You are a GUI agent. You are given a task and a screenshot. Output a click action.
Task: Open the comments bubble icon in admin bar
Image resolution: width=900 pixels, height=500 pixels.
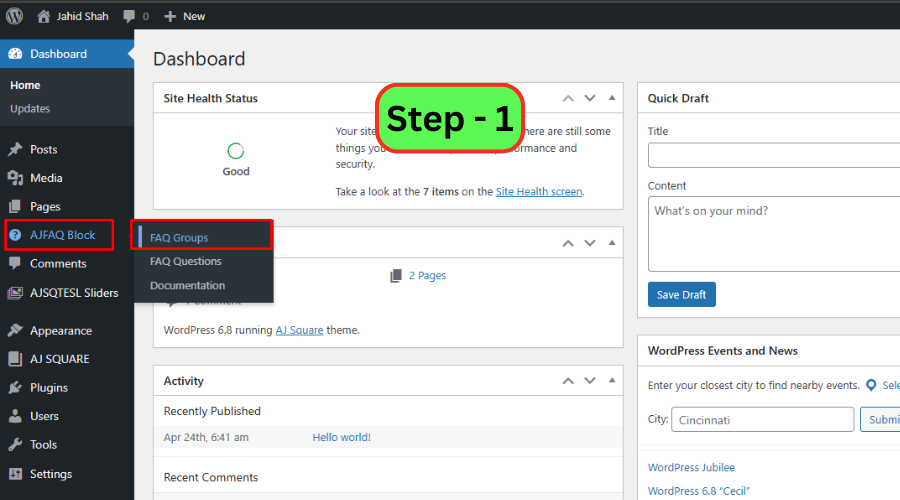129,16
